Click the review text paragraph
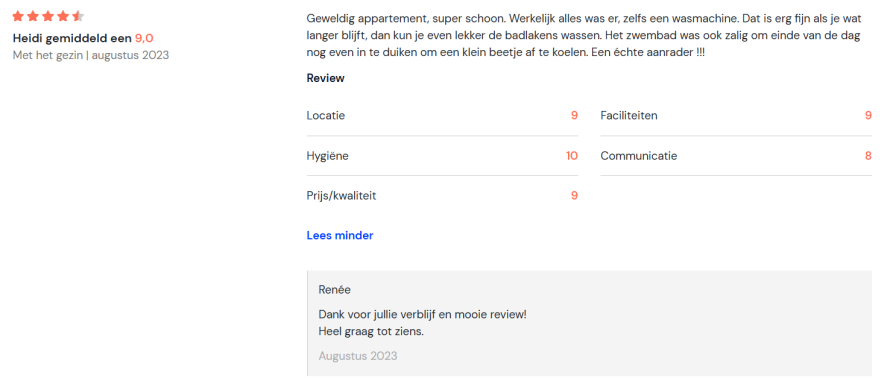This screenshot has height=384, width=890. pos(584,35)
